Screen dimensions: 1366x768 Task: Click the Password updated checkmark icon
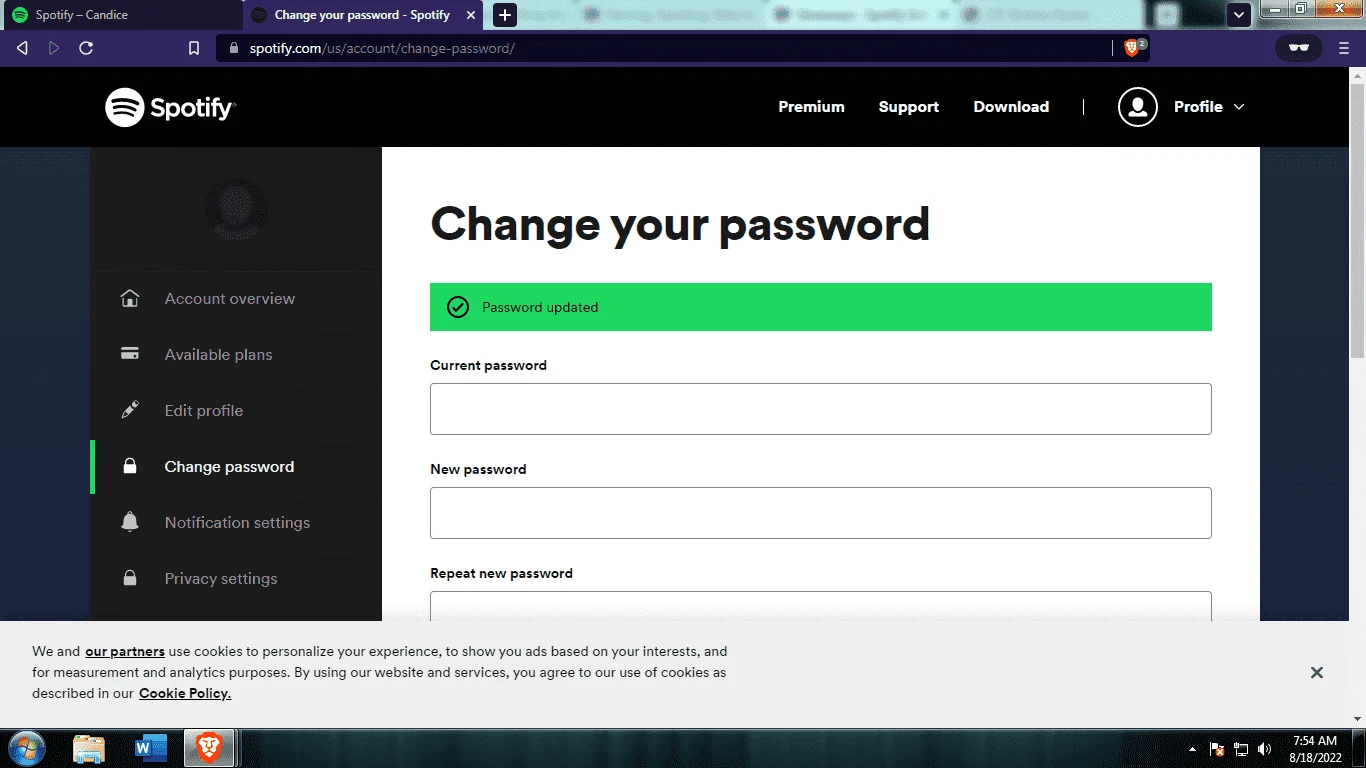click(x=458, y=307)
